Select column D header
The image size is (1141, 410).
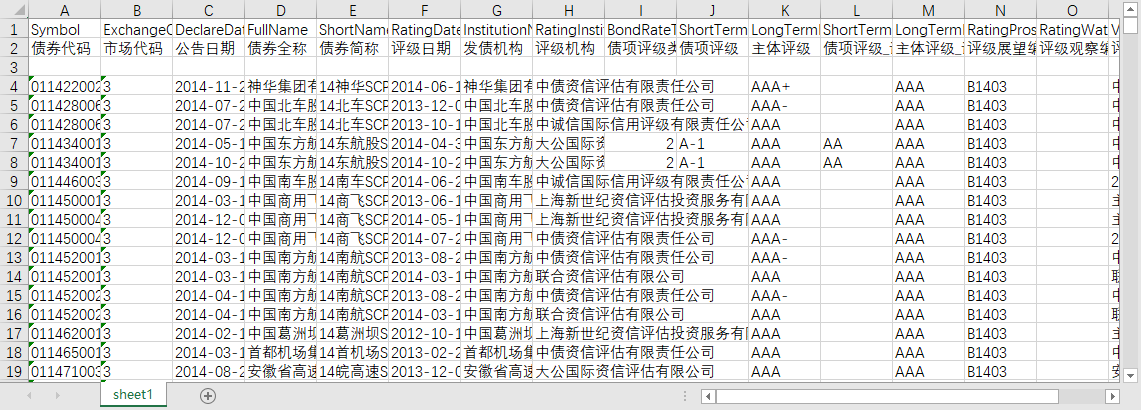(x=281, y=11)
